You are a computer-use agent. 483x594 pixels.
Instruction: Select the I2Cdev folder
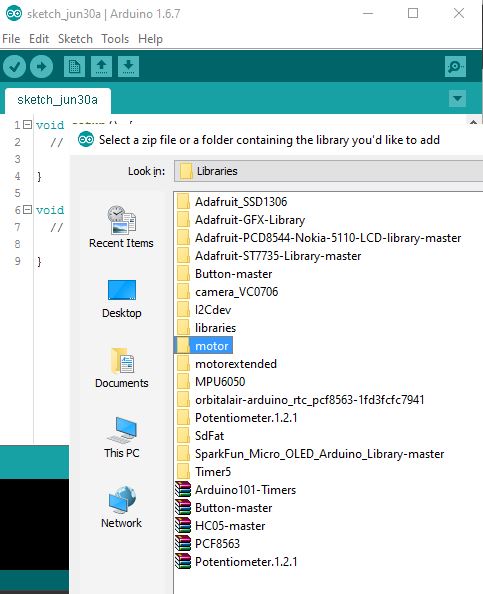pos(204,310)
